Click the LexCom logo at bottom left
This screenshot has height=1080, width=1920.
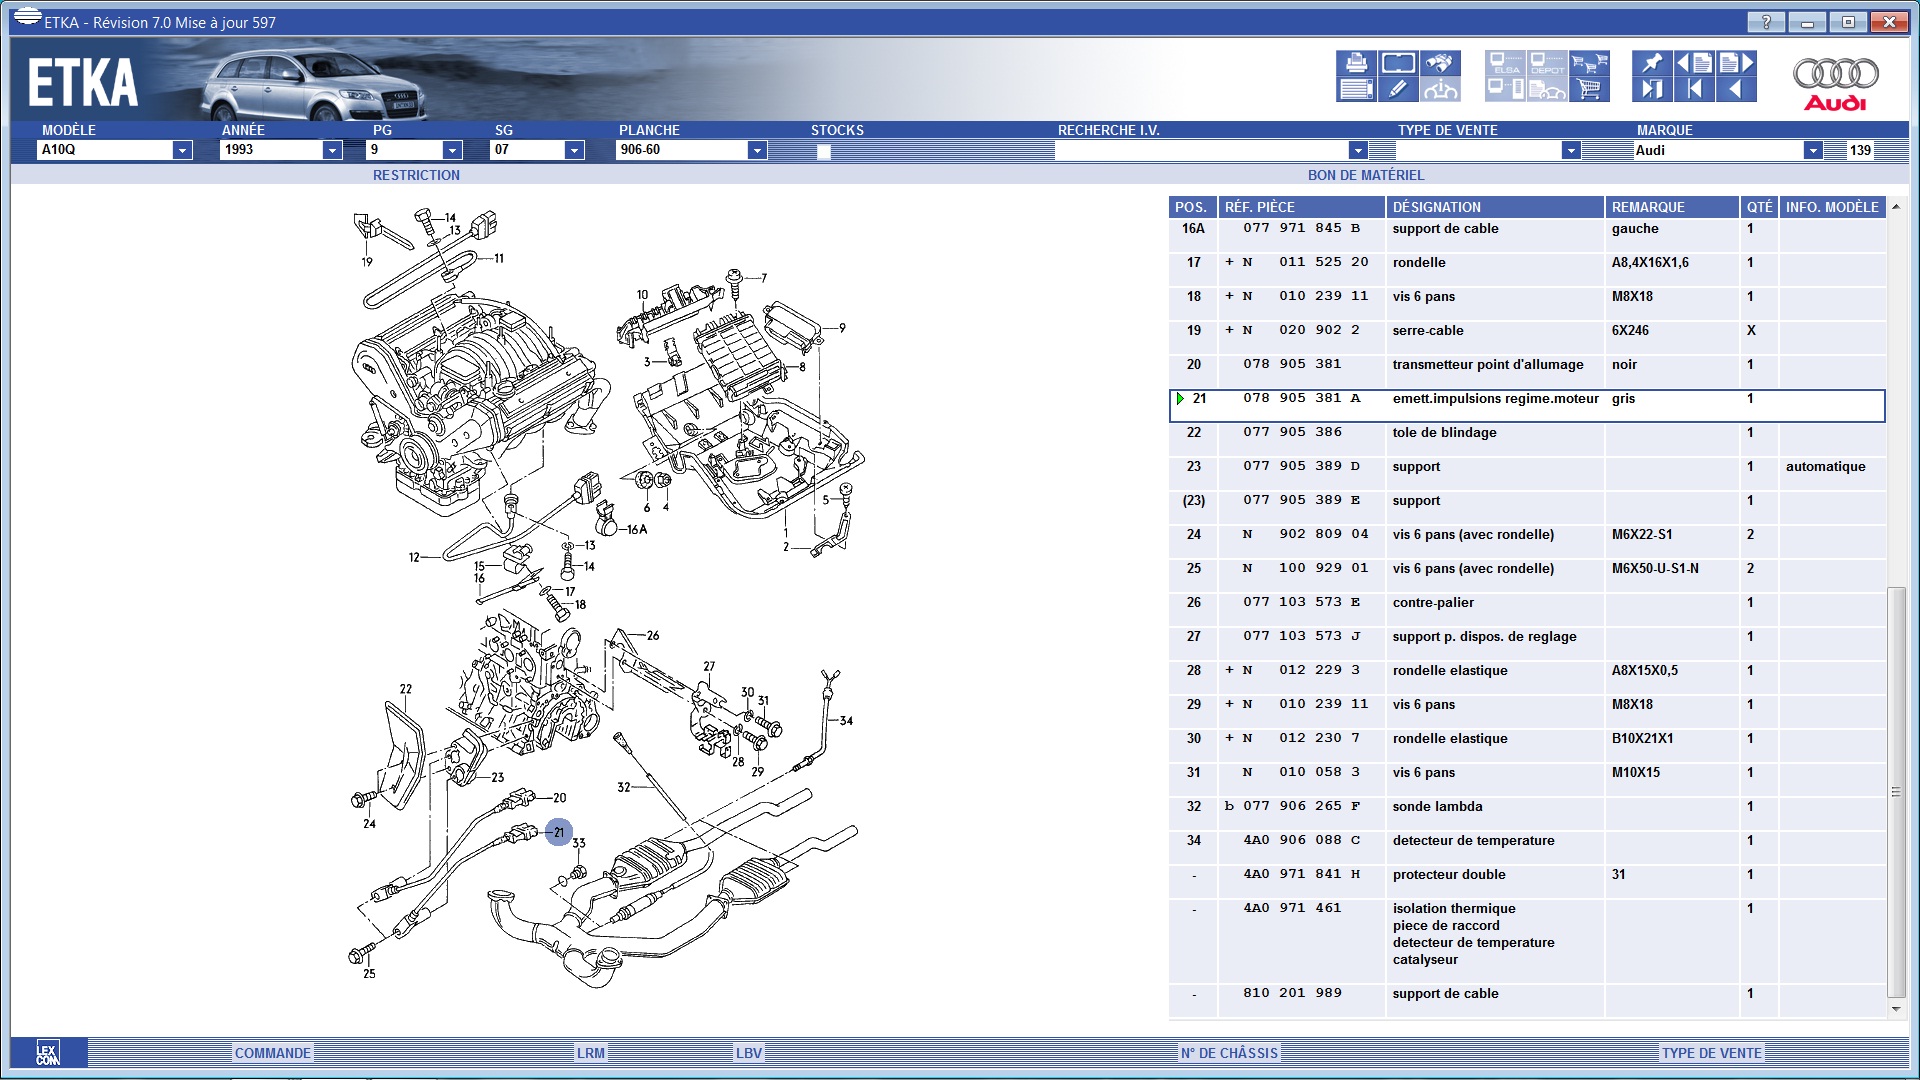(48, 1053)
